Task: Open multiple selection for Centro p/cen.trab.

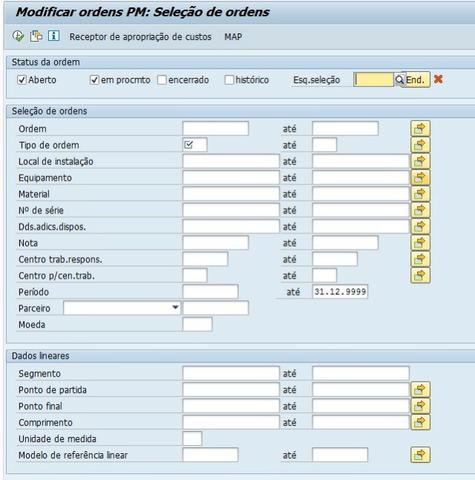Action: pos(420,276)
